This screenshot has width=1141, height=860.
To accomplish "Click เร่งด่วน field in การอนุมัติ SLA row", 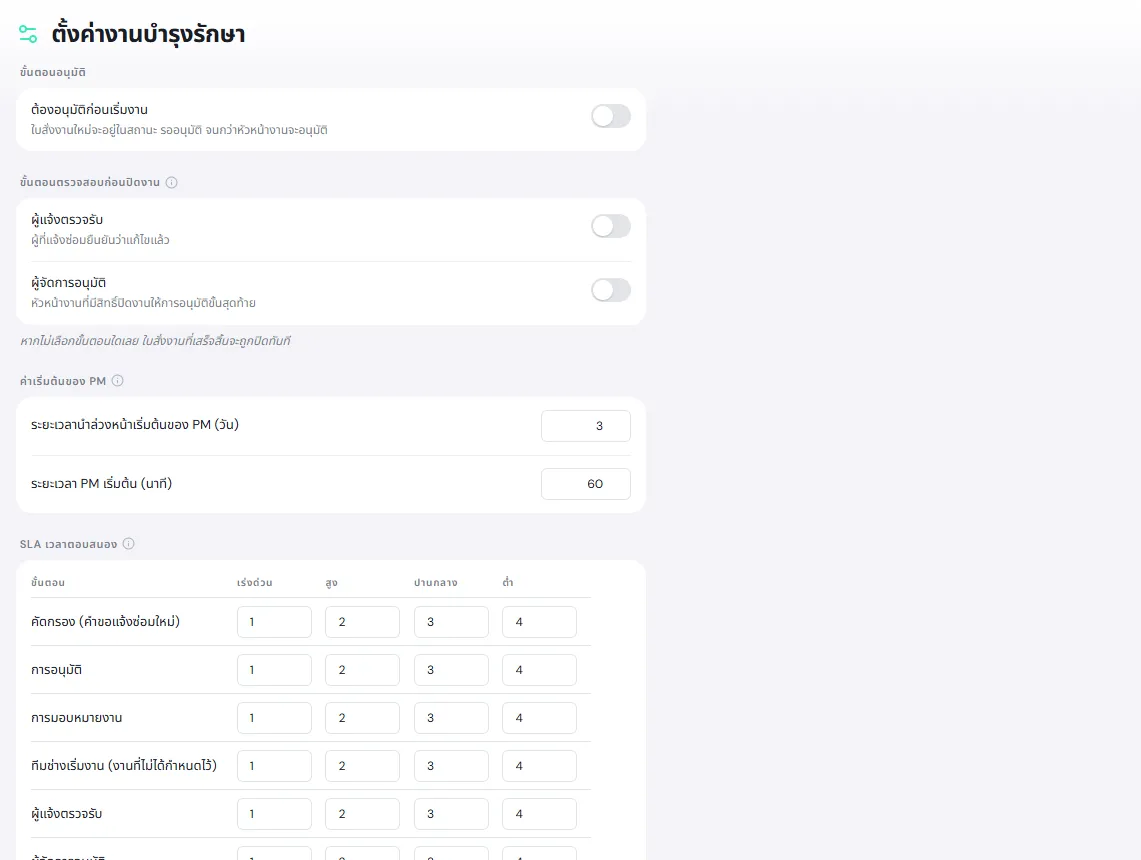I will click(x=274, y=670).
